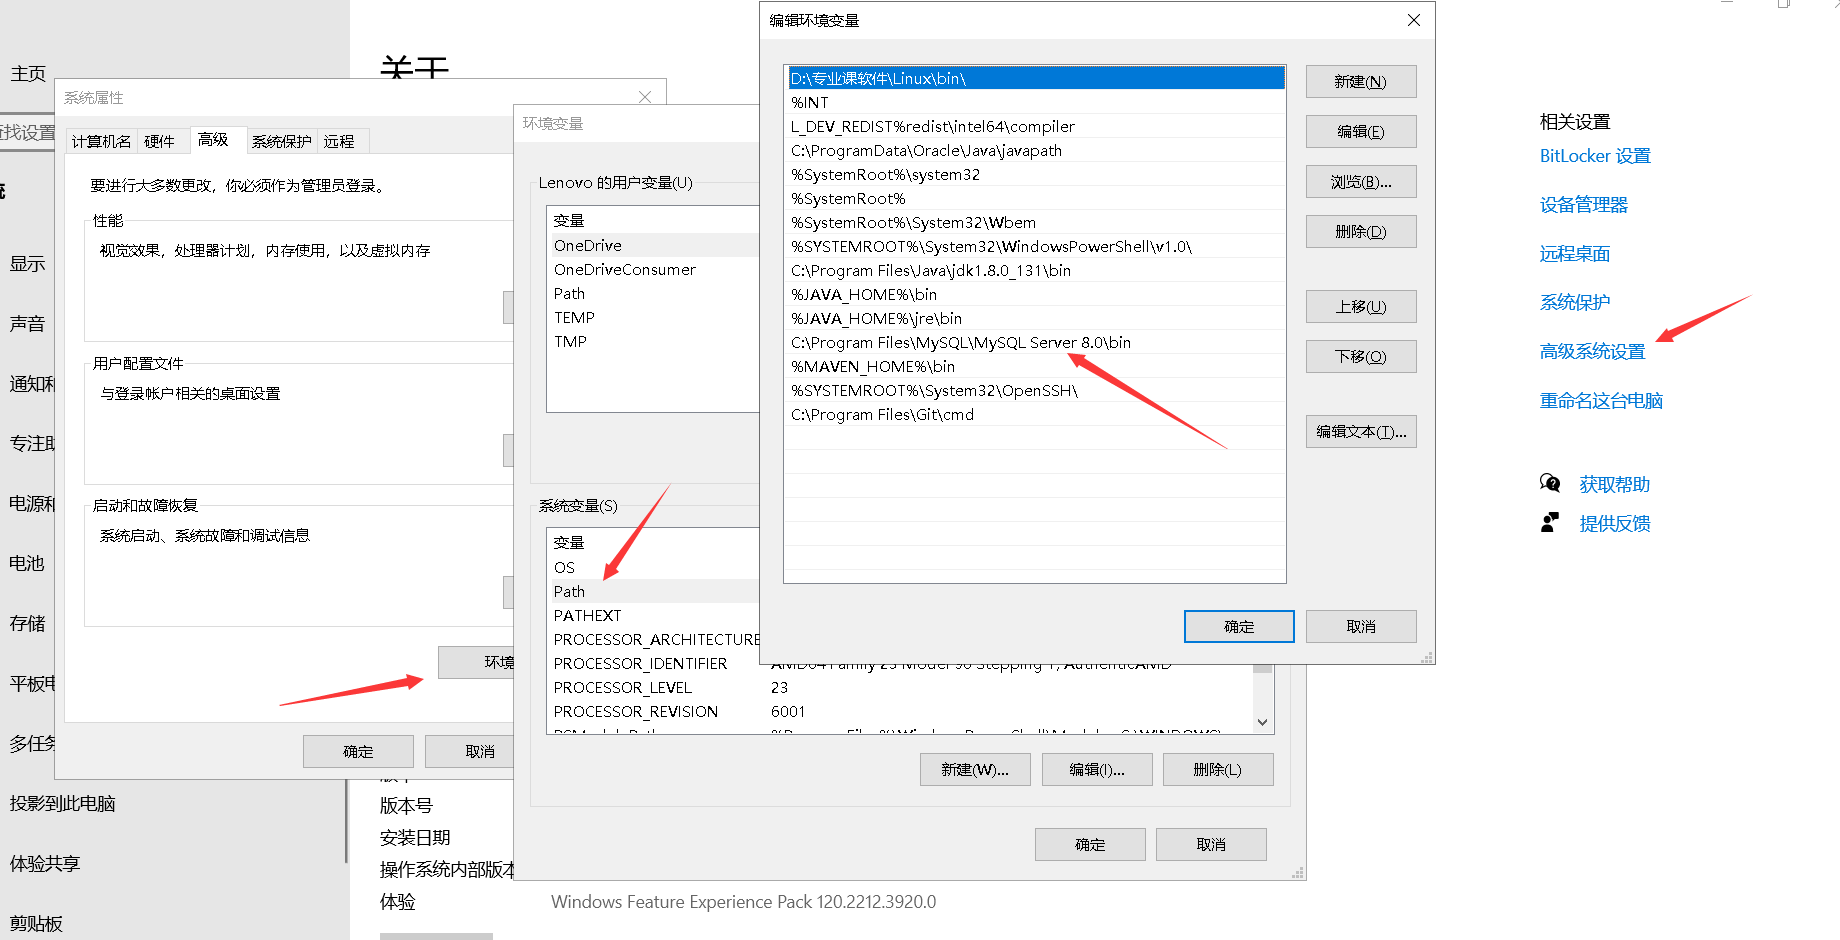The height and width of the screenshot is (940, 1840).
Task: Close the 编辑环境变量 dialog with the X icon
Action: pos(1414,20)
